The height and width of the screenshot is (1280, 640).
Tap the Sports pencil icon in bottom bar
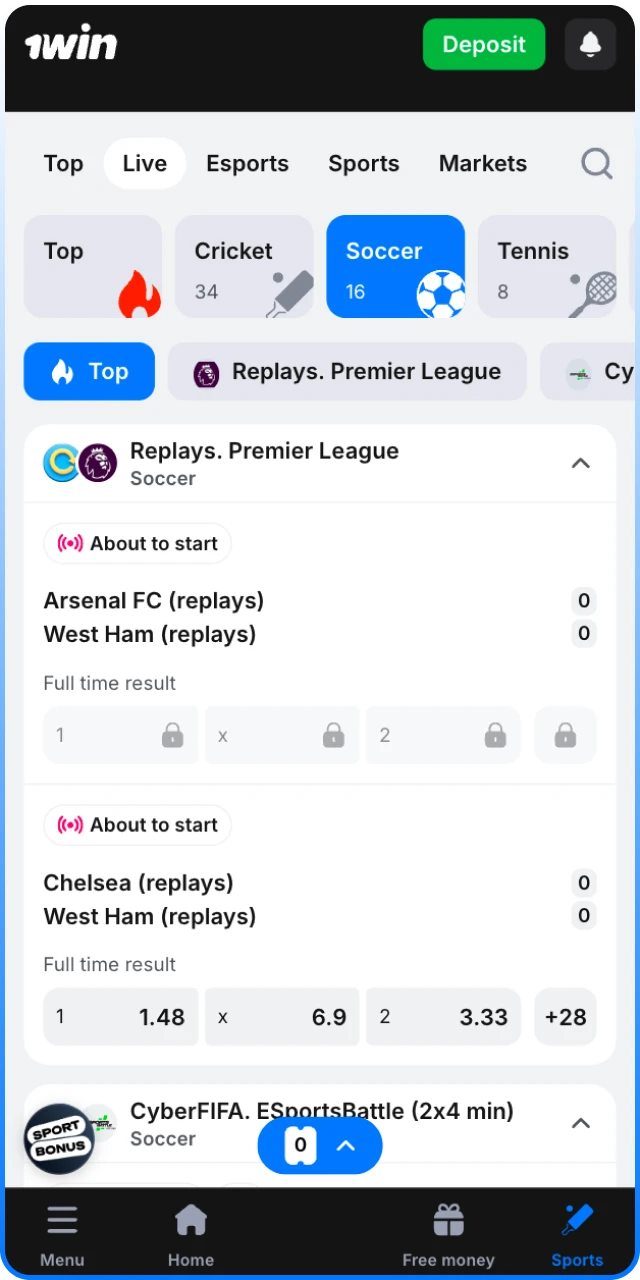tap(576, 1218)
